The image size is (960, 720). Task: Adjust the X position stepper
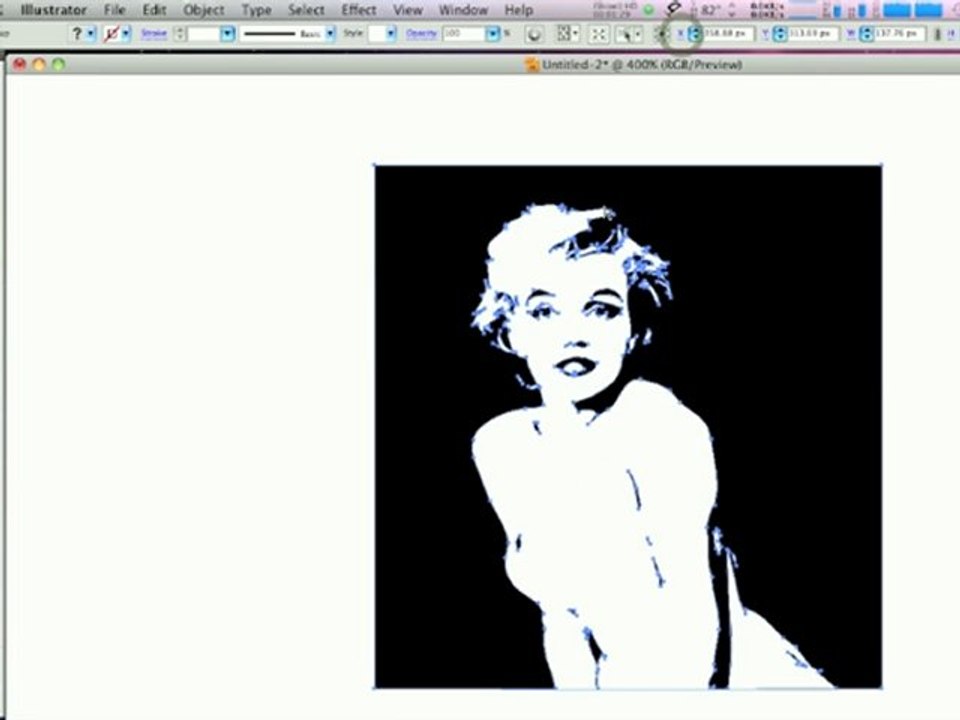[x=694, y=34]
